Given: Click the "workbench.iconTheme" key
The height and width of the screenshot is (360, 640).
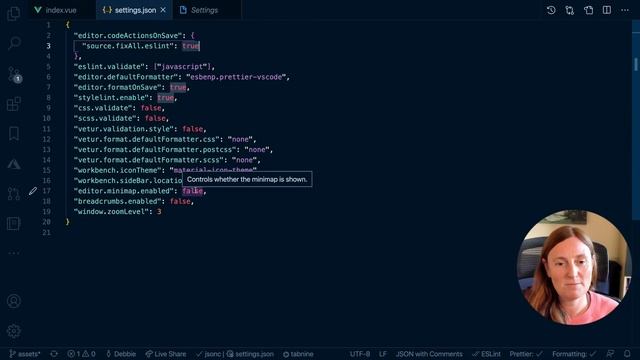Looking at the screenshot, I should (118, 170).
